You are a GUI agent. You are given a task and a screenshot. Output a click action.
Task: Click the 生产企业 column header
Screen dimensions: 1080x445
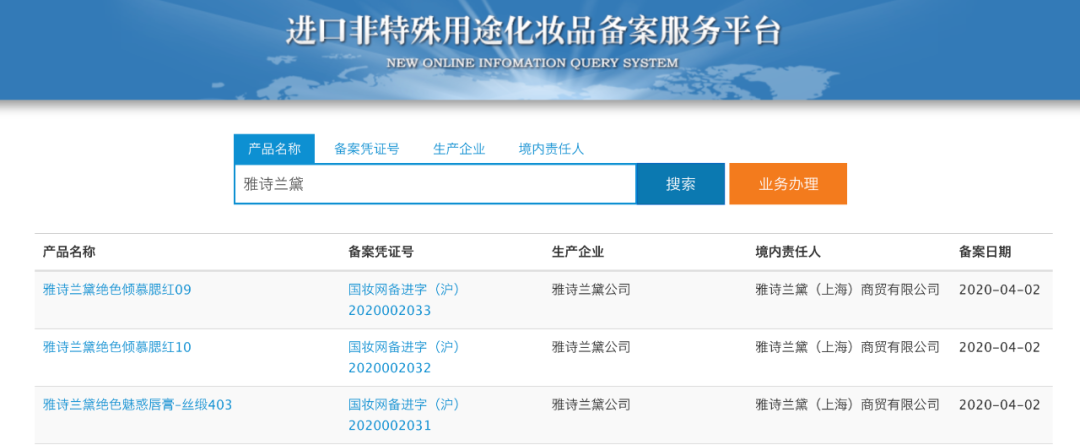[x=578, y=252]
